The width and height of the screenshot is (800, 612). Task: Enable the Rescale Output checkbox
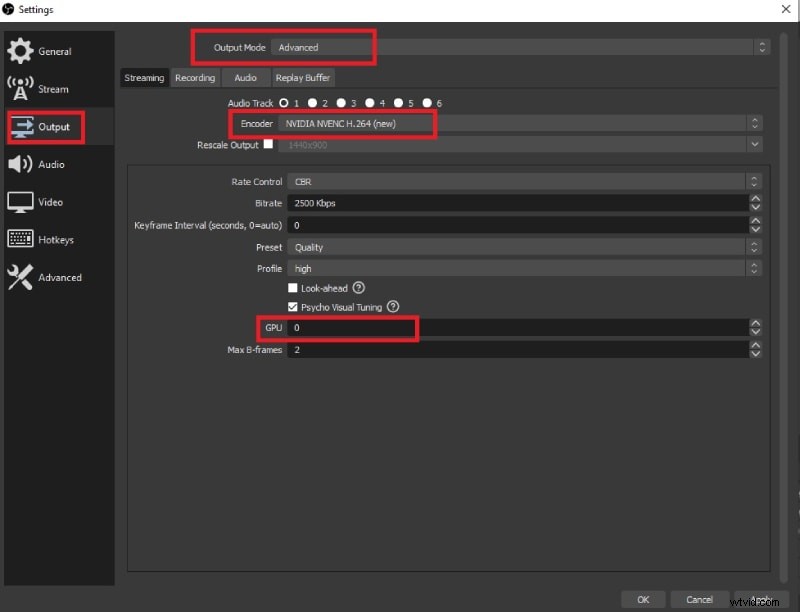pyautogui.click(x=268, y=144)
